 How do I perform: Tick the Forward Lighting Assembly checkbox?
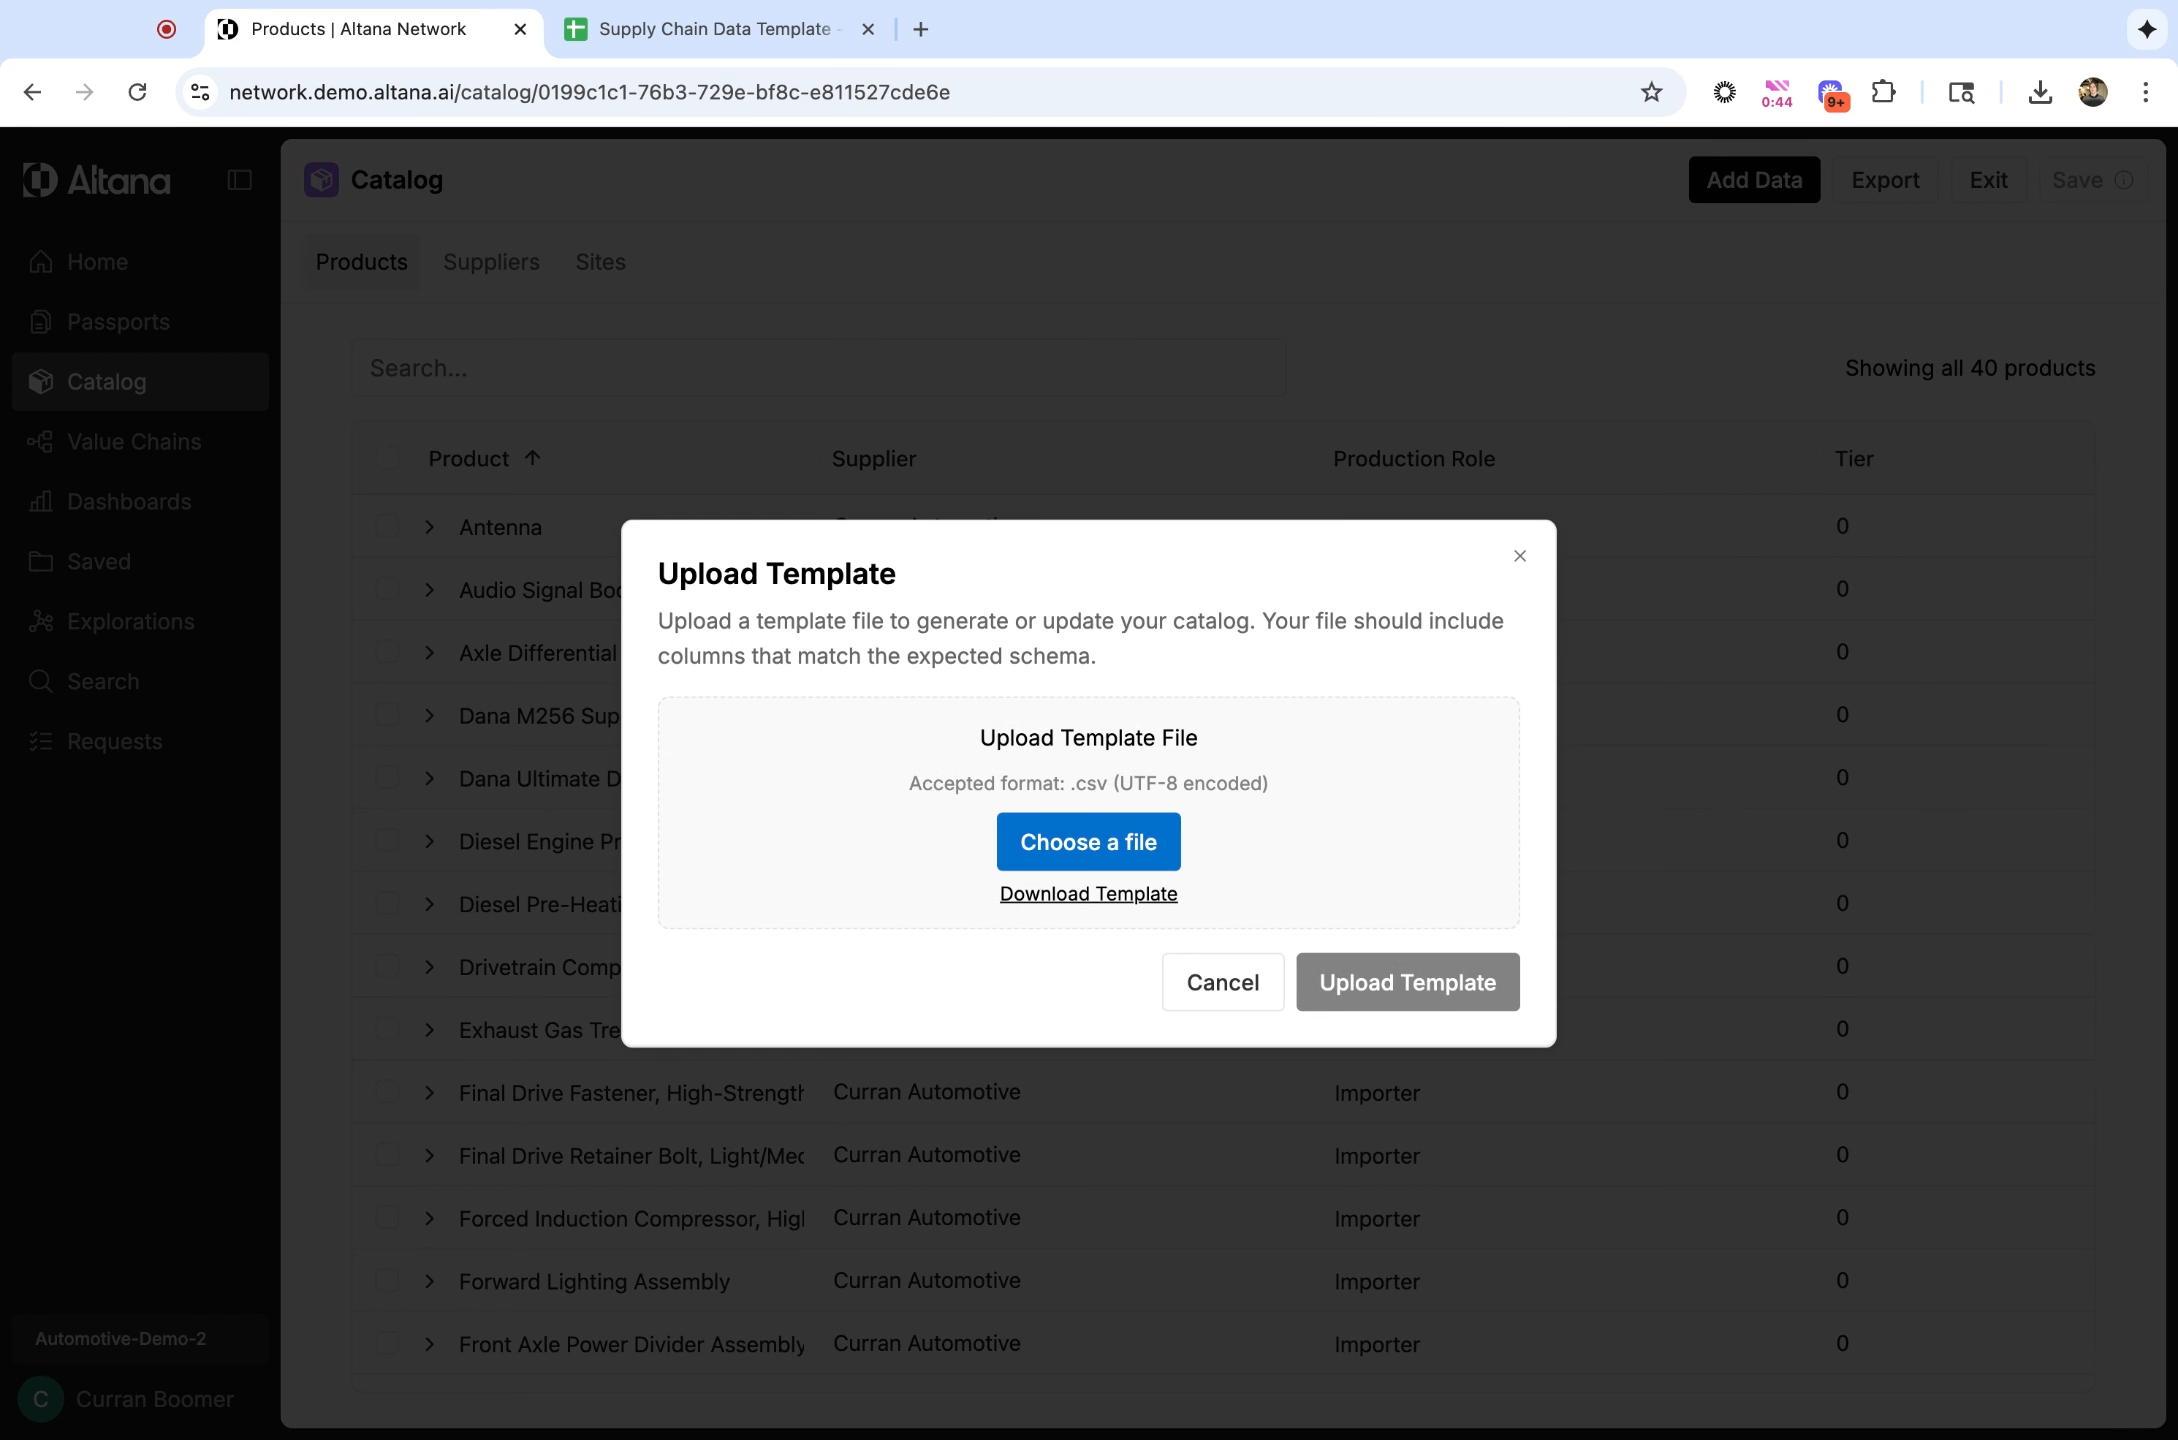click(387, 1281)
